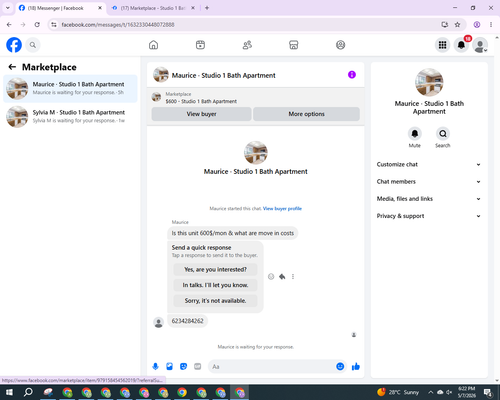Bookmark this page with the star icon
Image resolution: width=500 pixels, height=400 pixels.
coord(457,24)
